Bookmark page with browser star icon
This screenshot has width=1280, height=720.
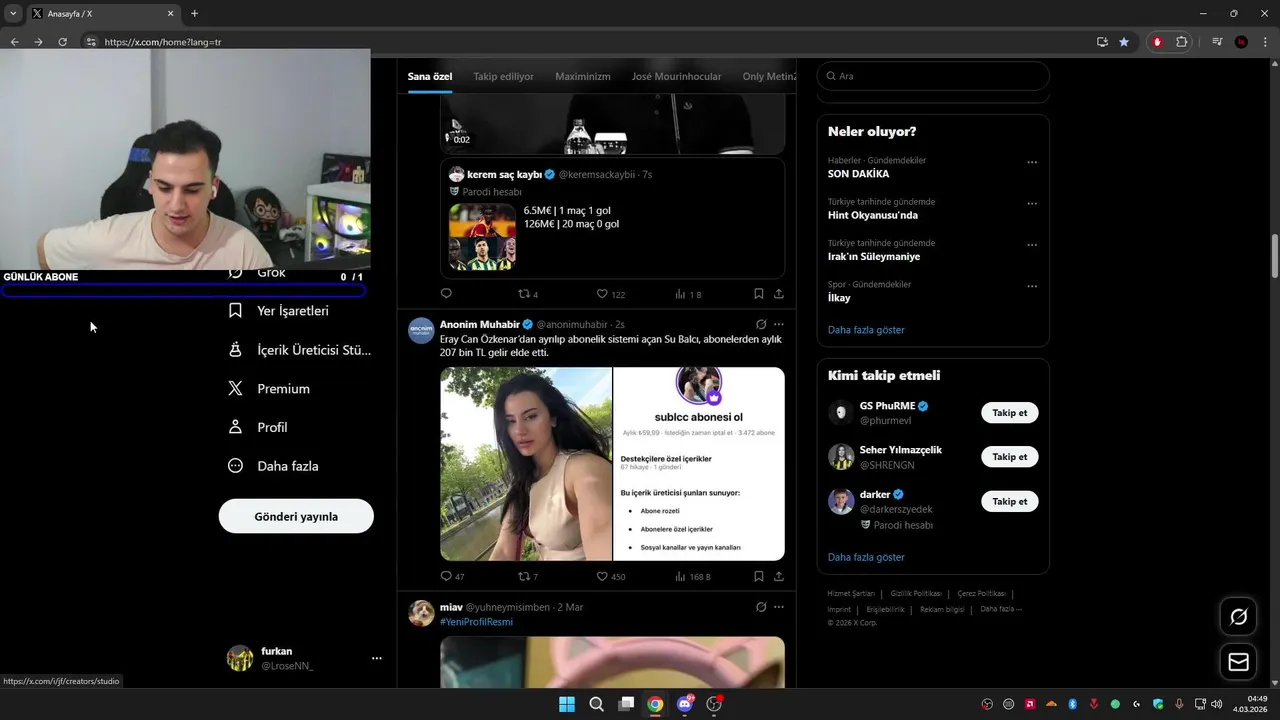1124,42
